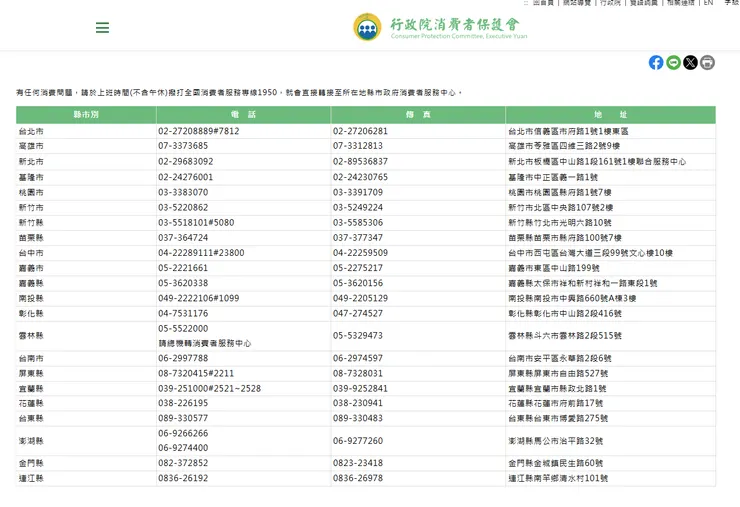Select the 基隆市 row name
Screen dimensions: 740x507
31,177
